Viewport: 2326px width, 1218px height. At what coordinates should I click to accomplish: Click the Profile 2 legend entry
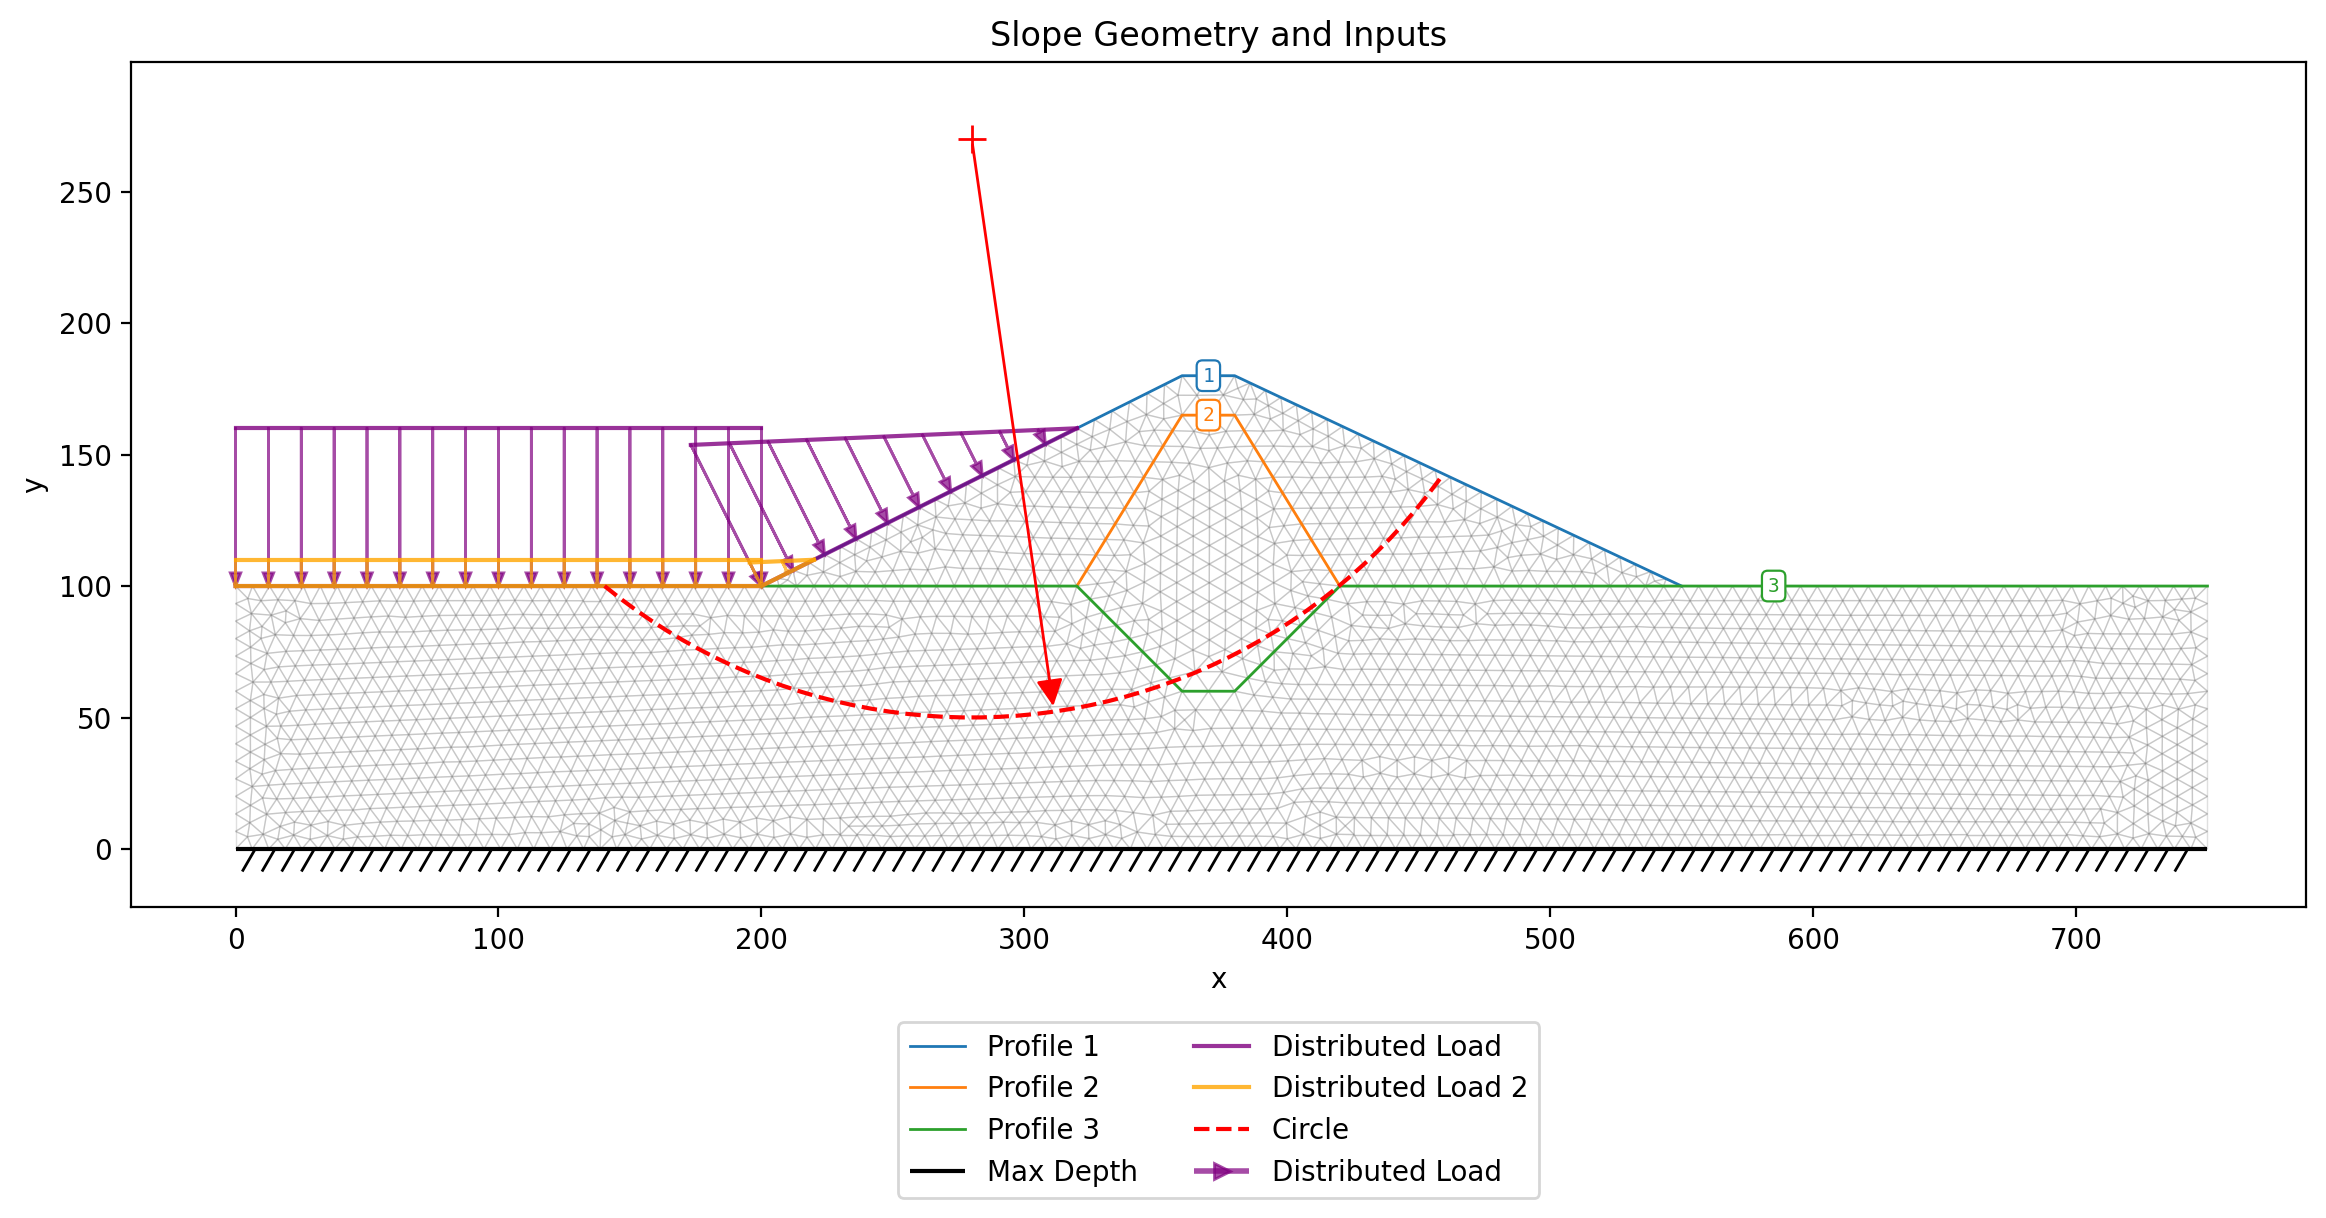pos(1004,1087)
